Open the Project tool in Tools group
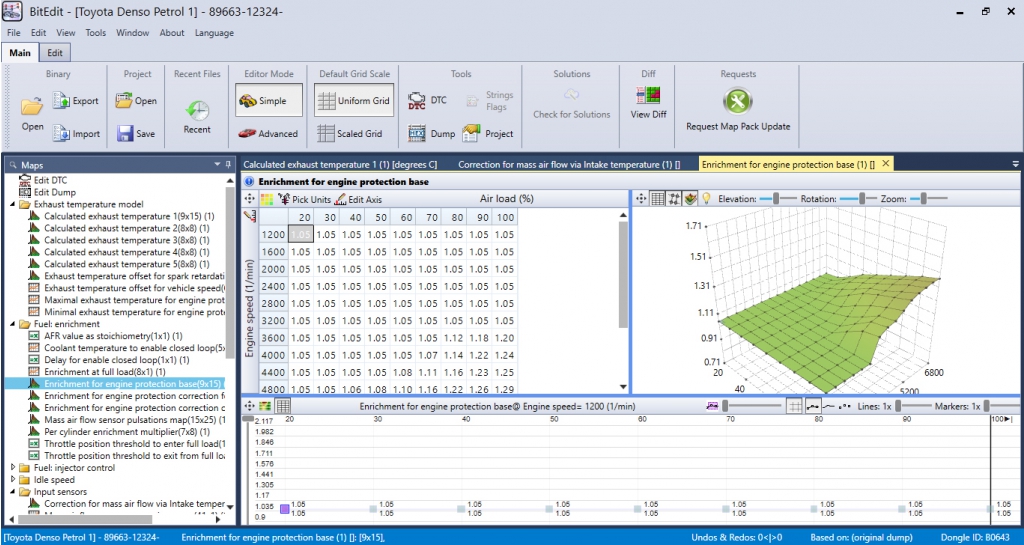The image size is (1024, 545). (488, 133)
